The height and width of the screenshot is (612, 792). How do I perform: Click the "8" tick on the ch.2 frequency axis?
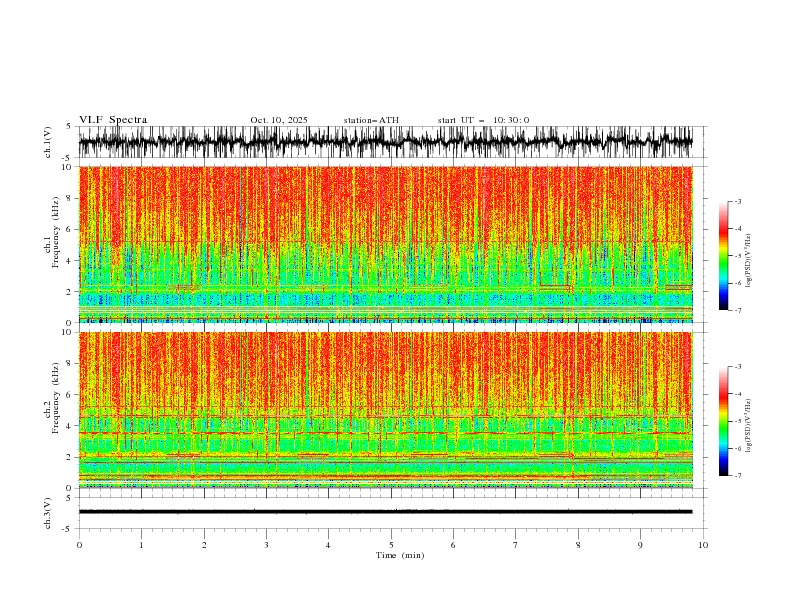(70, 364)
